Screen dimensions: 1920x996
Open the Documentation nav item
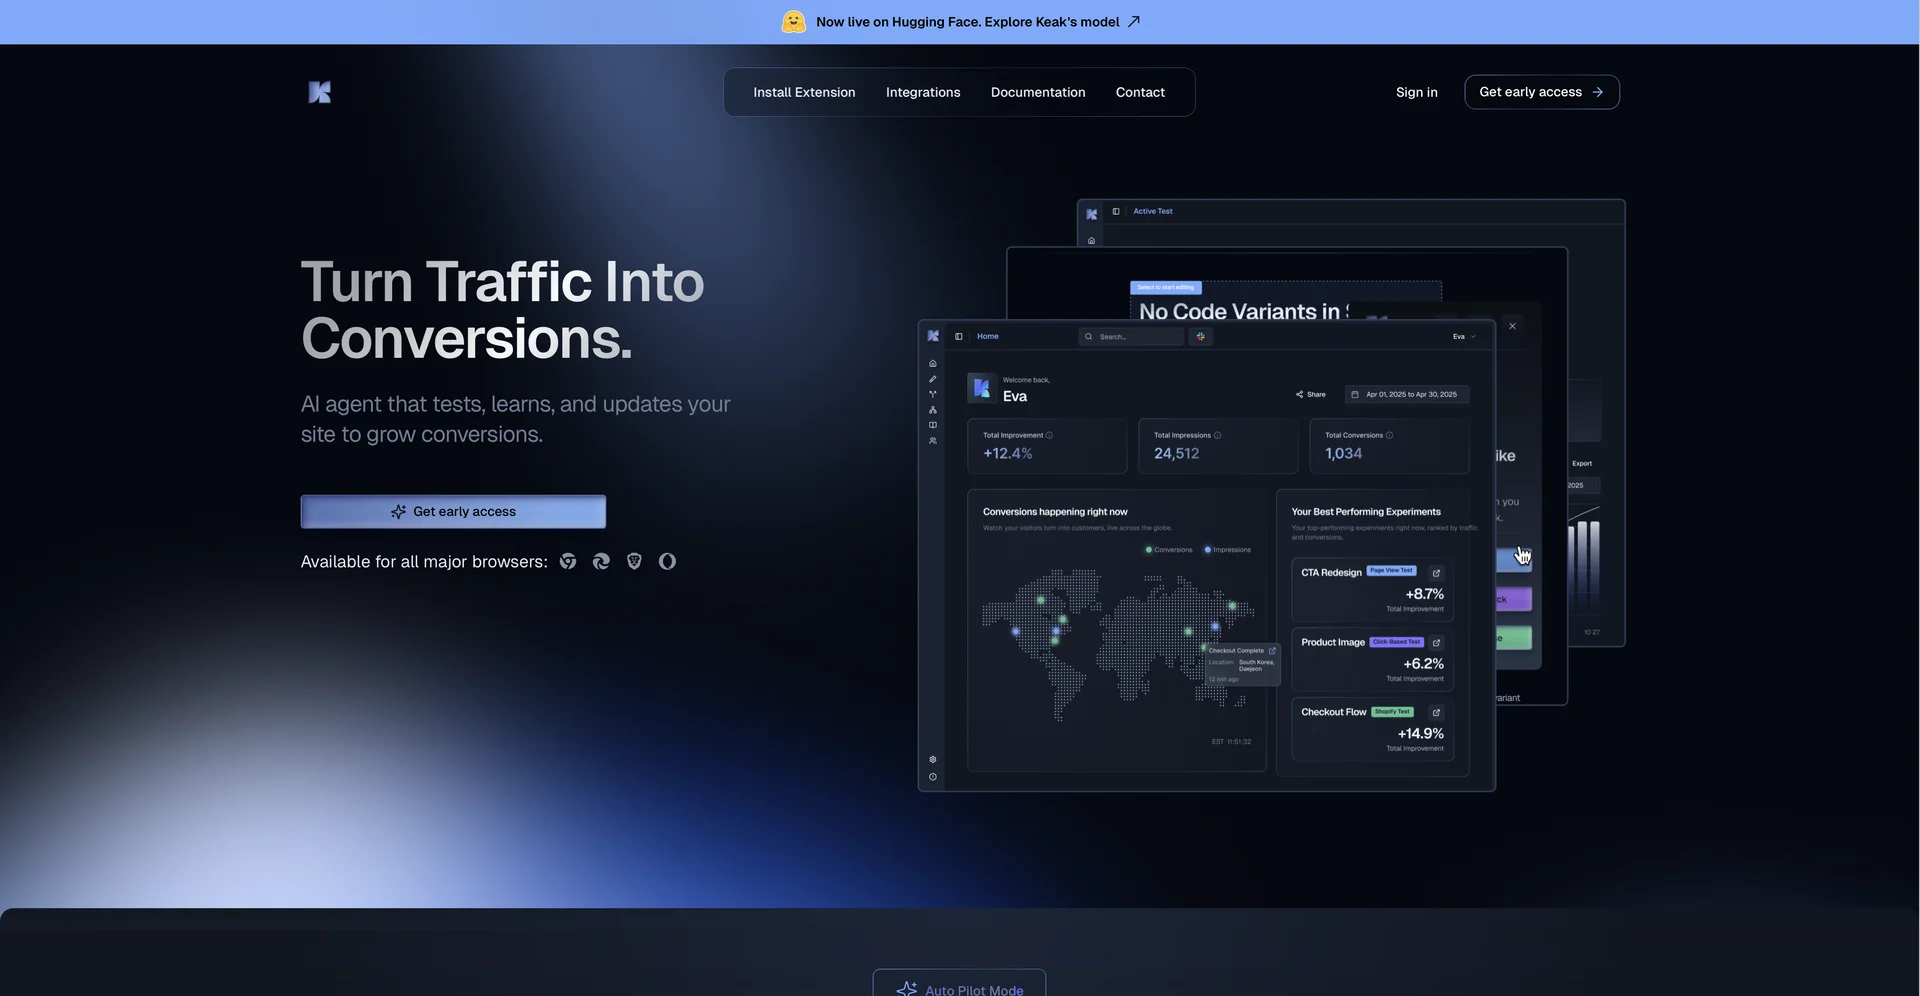click(x=1038, y=92)
